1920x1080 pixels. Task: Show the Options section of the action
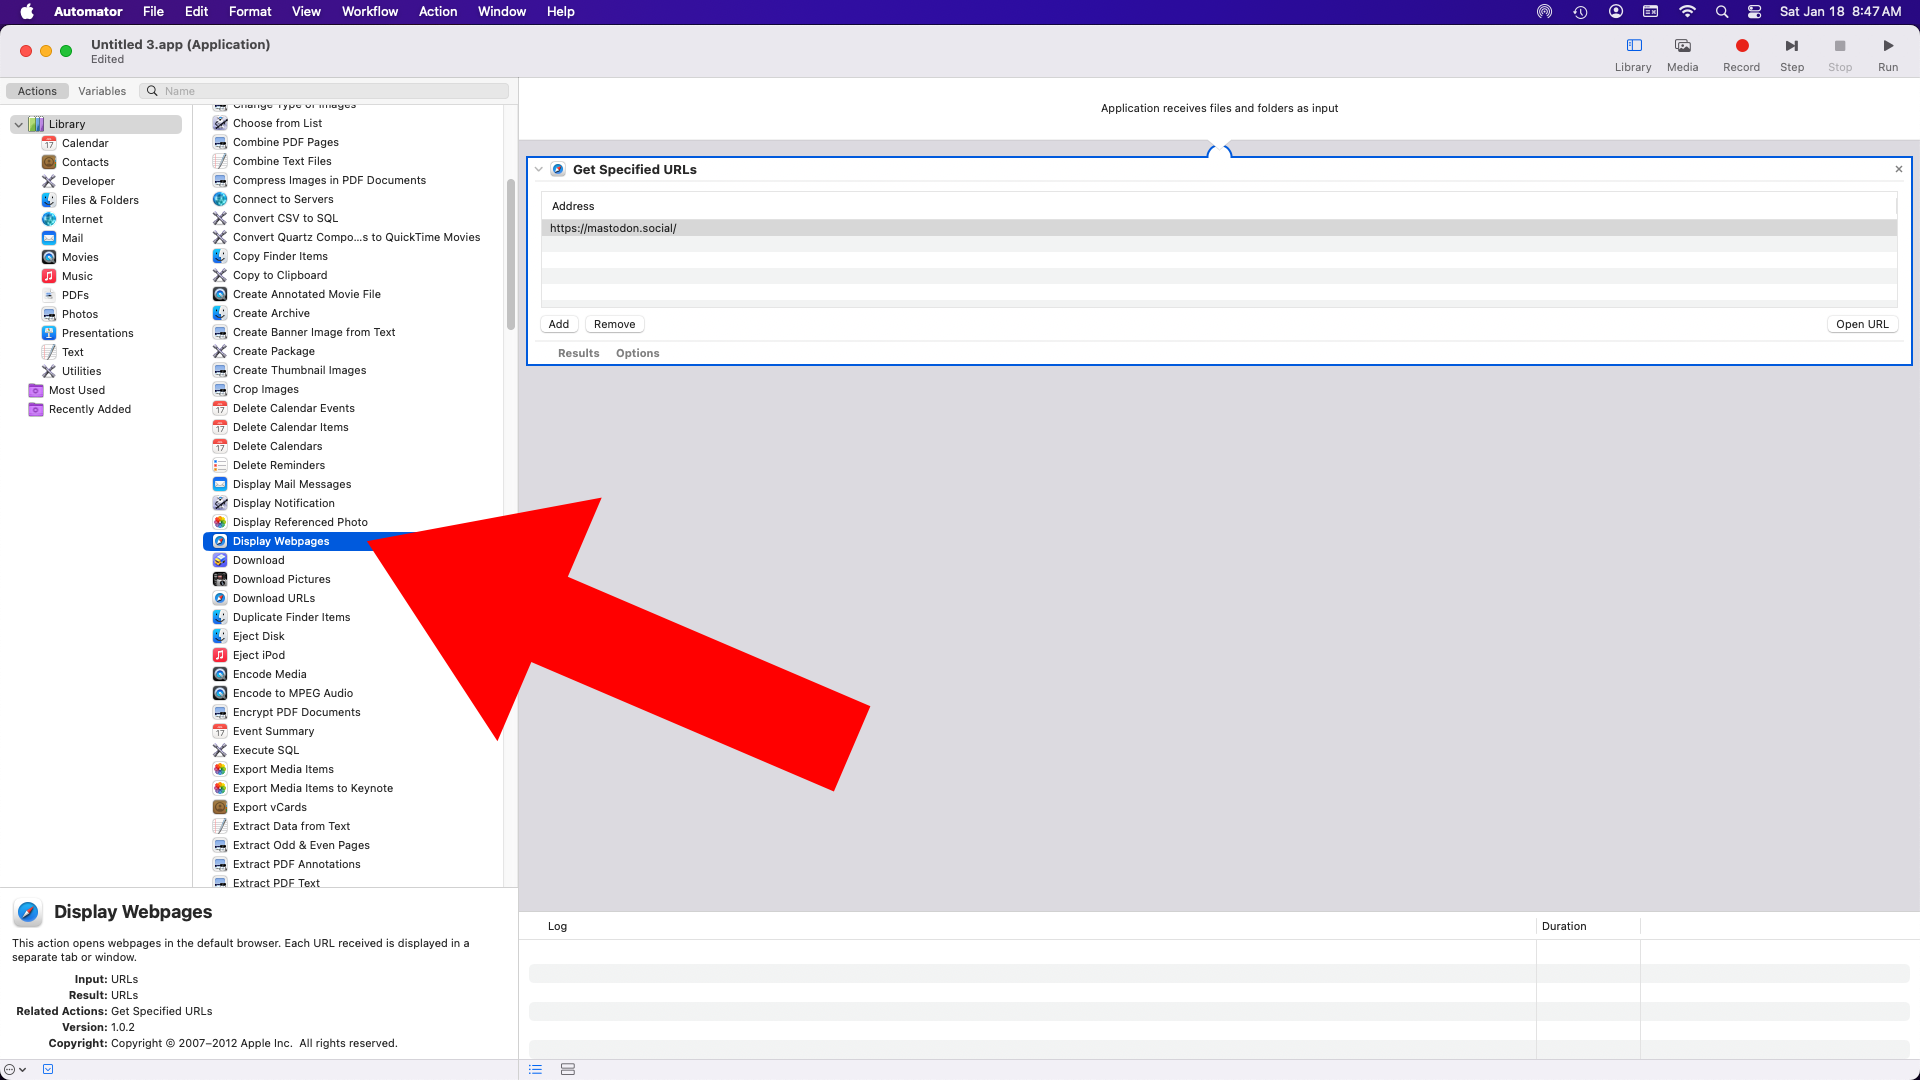637,353
